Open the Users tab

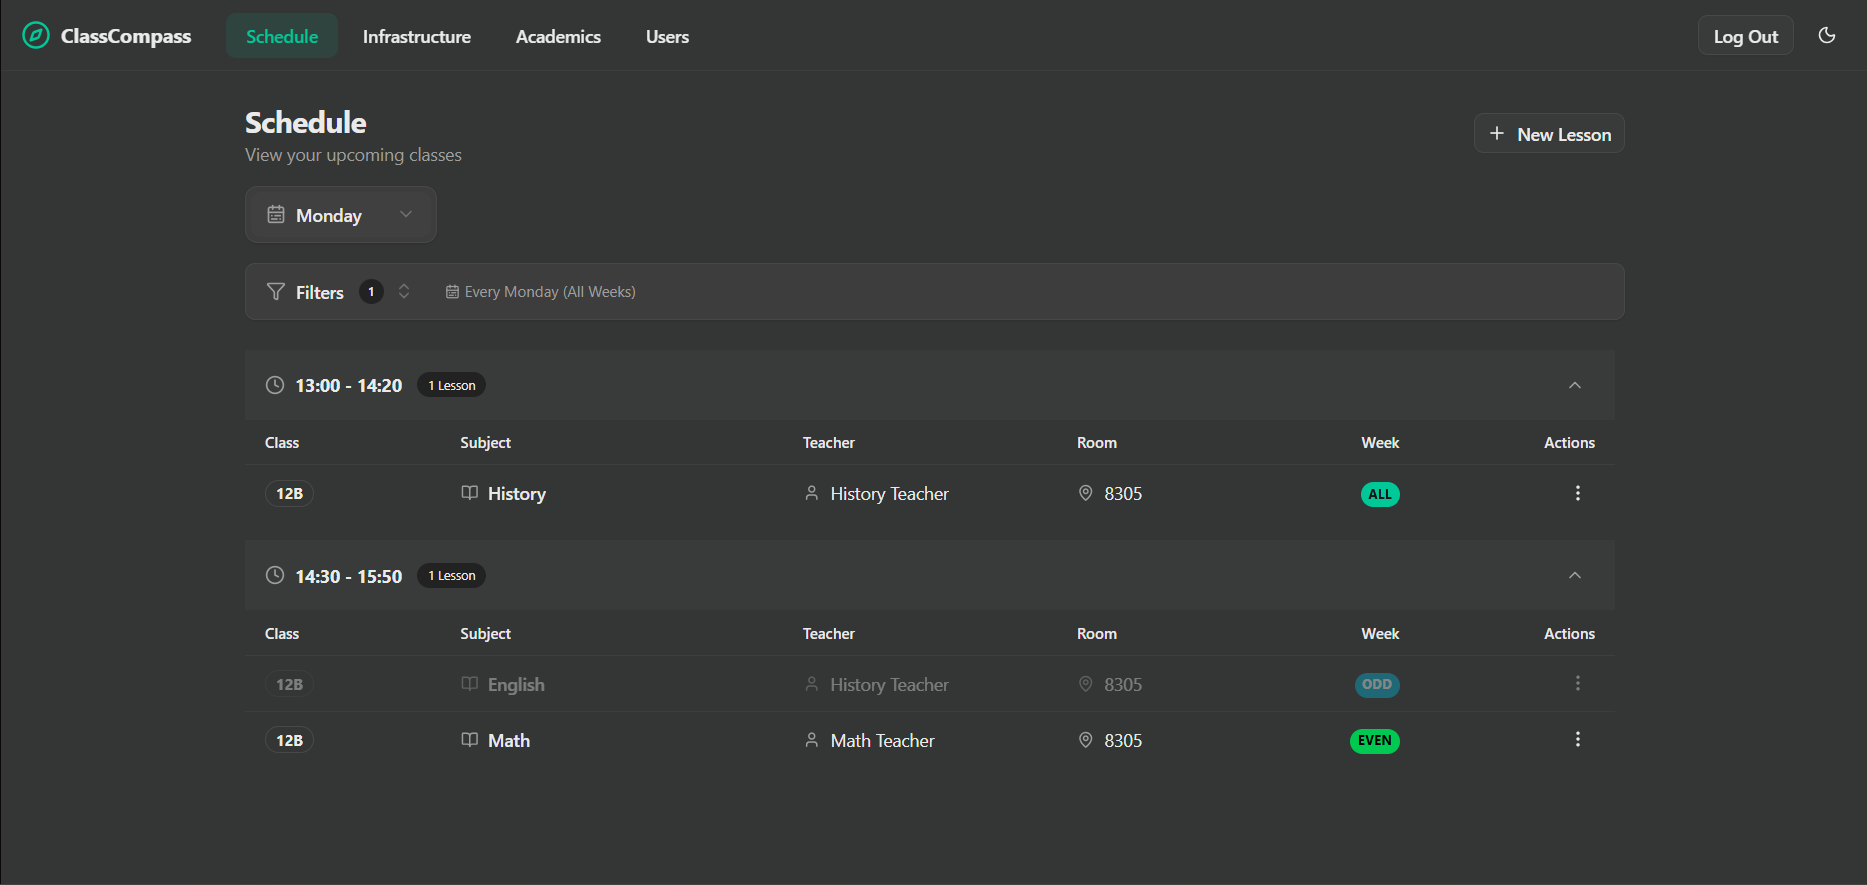click(x=667, y=37)
